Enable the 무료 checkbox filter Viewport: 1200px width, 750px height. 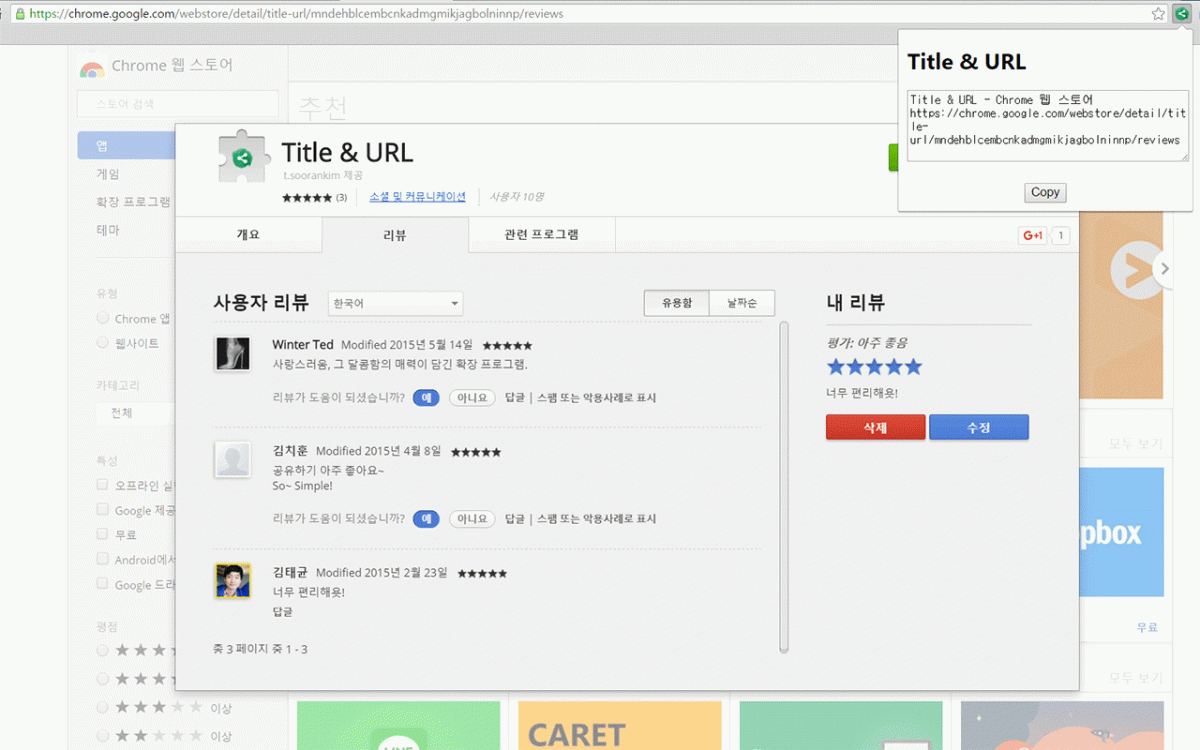(103, 535)
